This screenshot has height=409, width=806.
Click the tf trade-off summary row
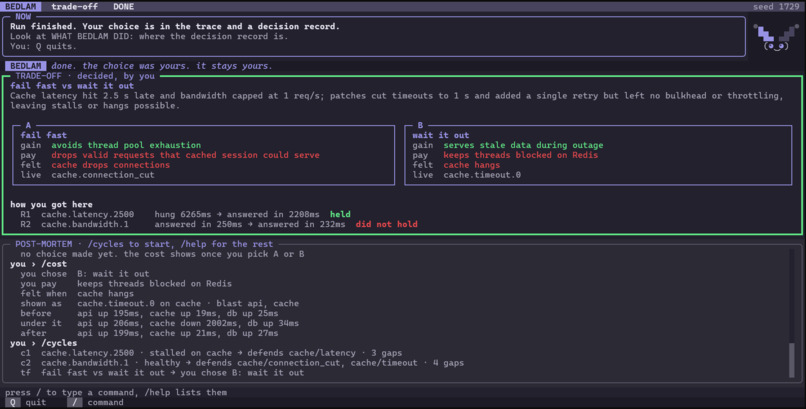162,373
